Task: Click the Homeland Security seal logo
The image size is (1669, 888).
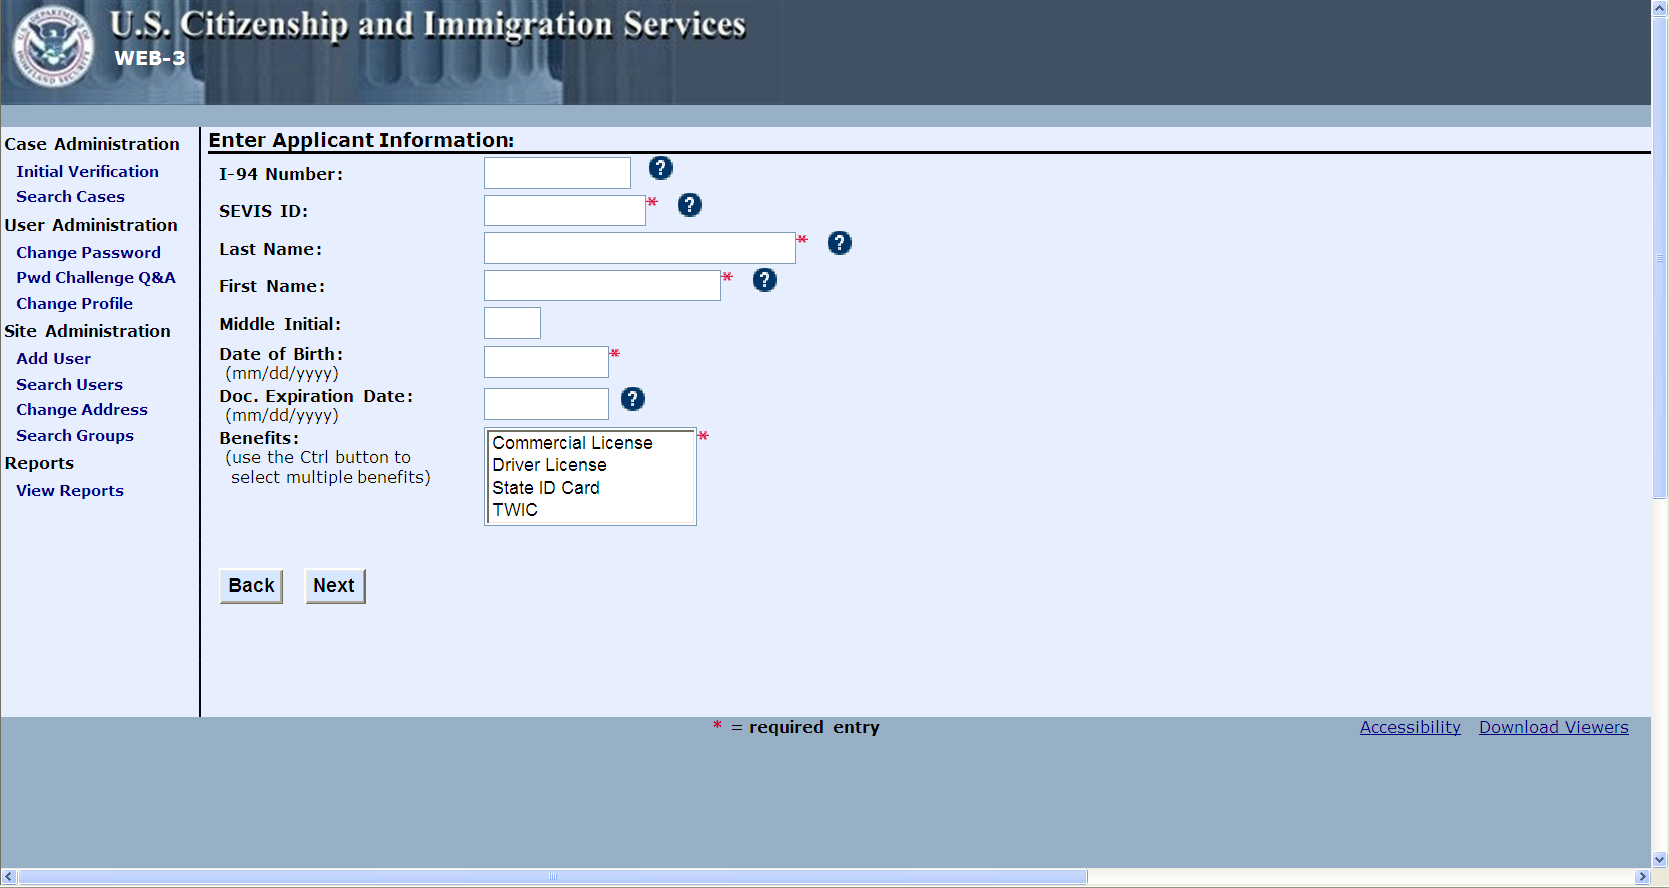Action: click(x=53, y=48)
